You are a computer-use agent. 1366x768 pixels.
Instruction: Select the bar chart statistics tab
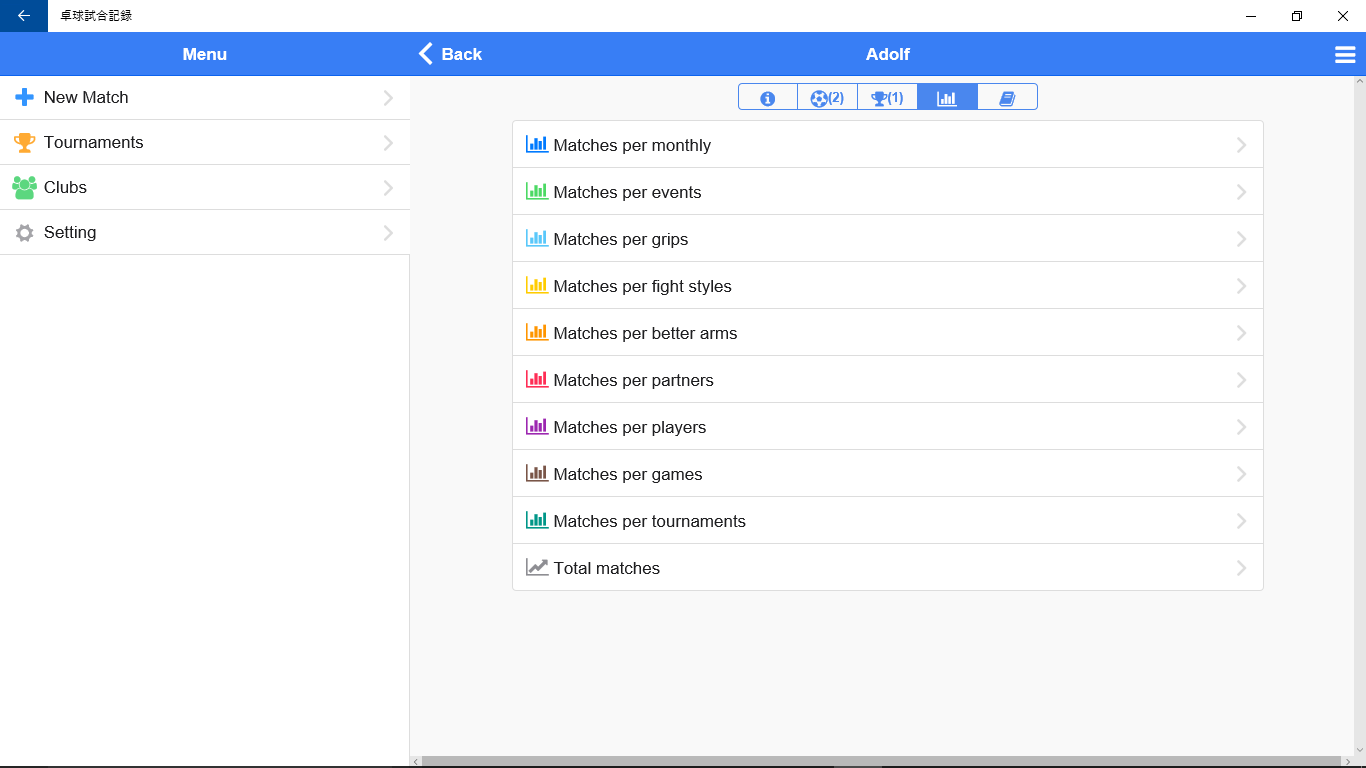point(947,97)
